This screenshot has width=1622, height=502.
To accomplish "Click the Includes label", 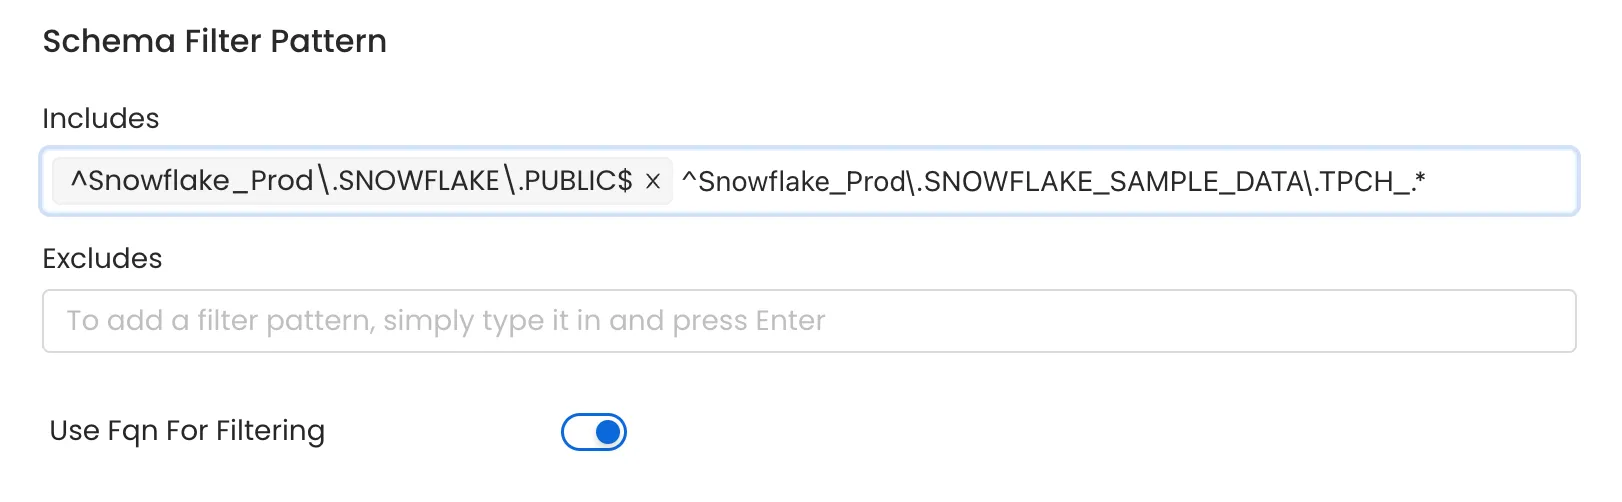I will [100, 119].
